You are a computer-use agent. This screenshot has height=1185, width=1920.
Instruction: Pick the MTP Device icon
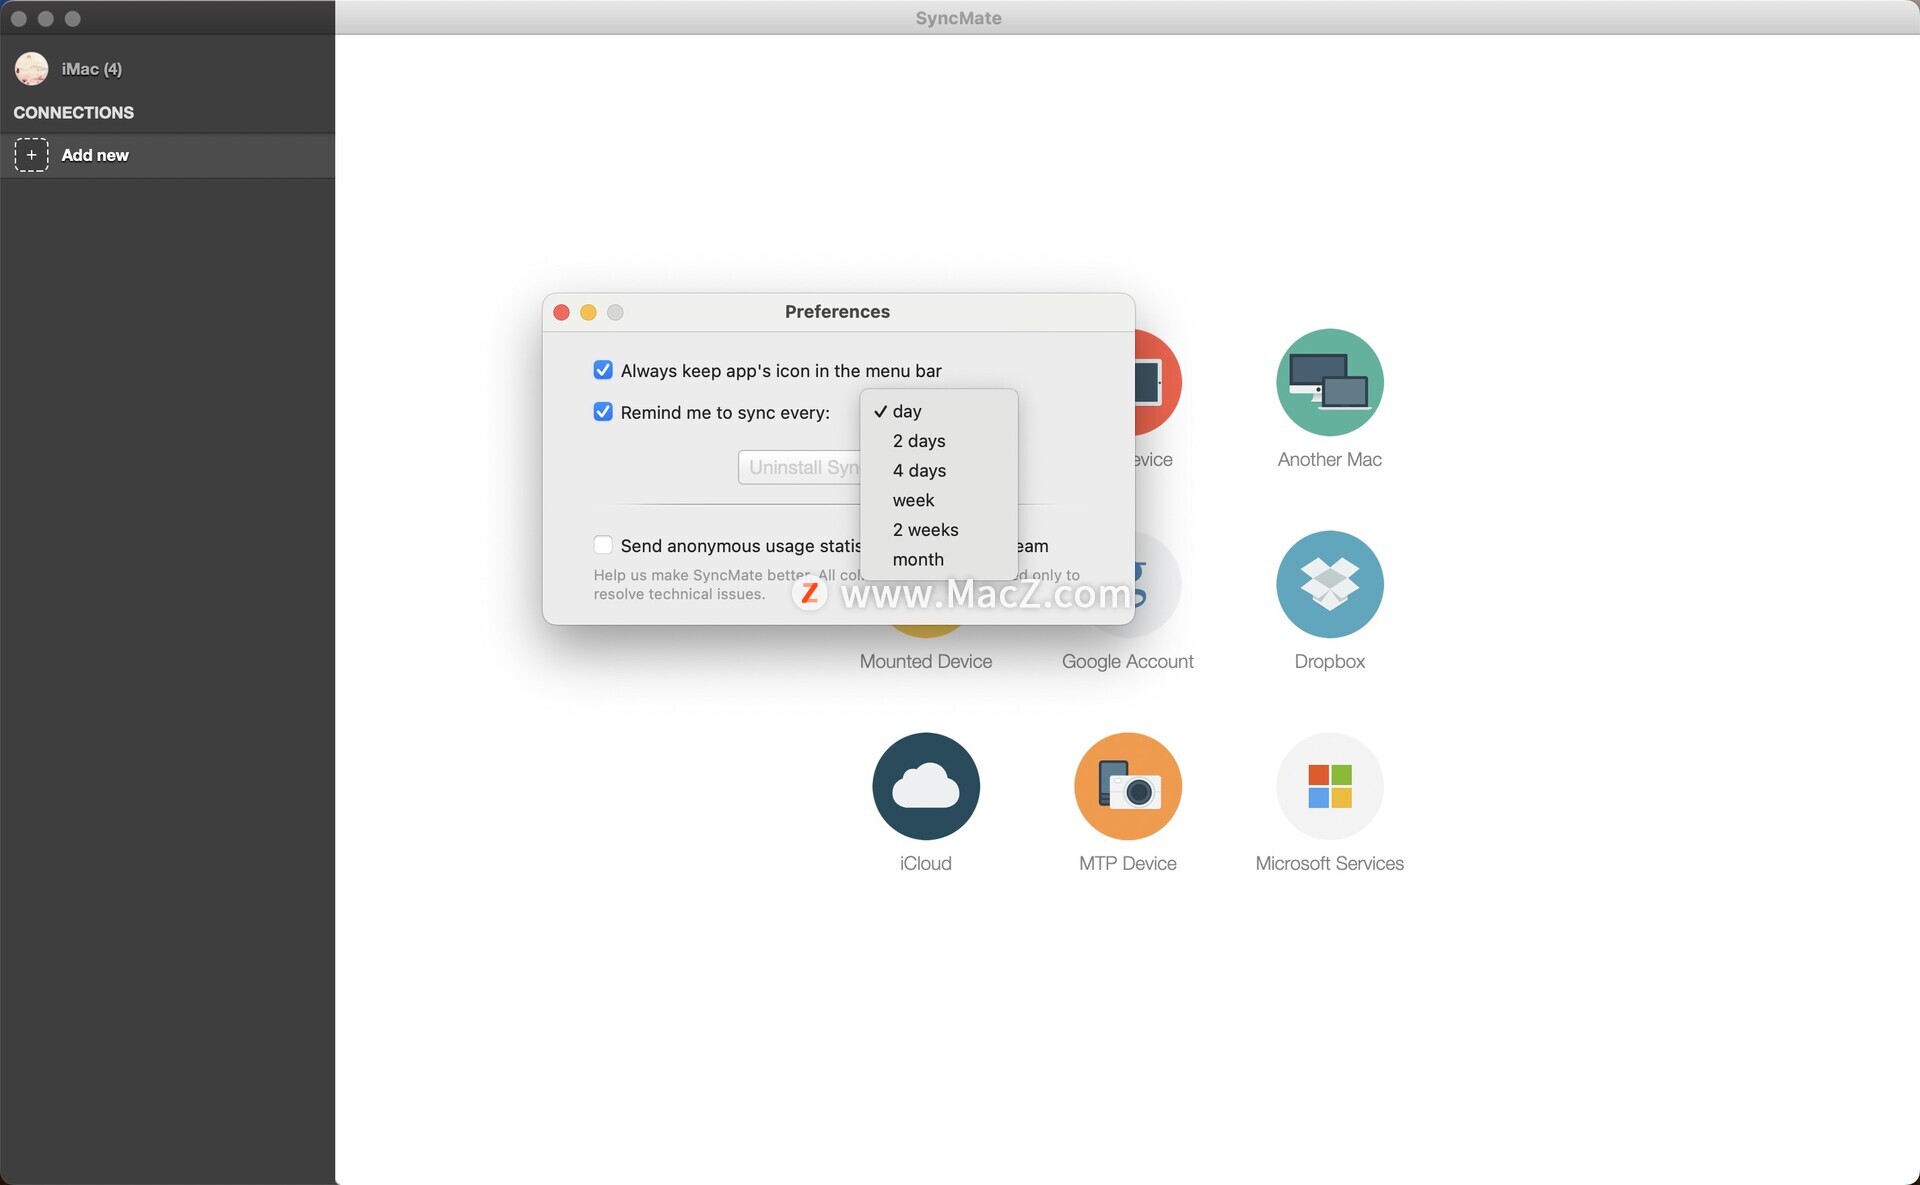point(1127,786)
